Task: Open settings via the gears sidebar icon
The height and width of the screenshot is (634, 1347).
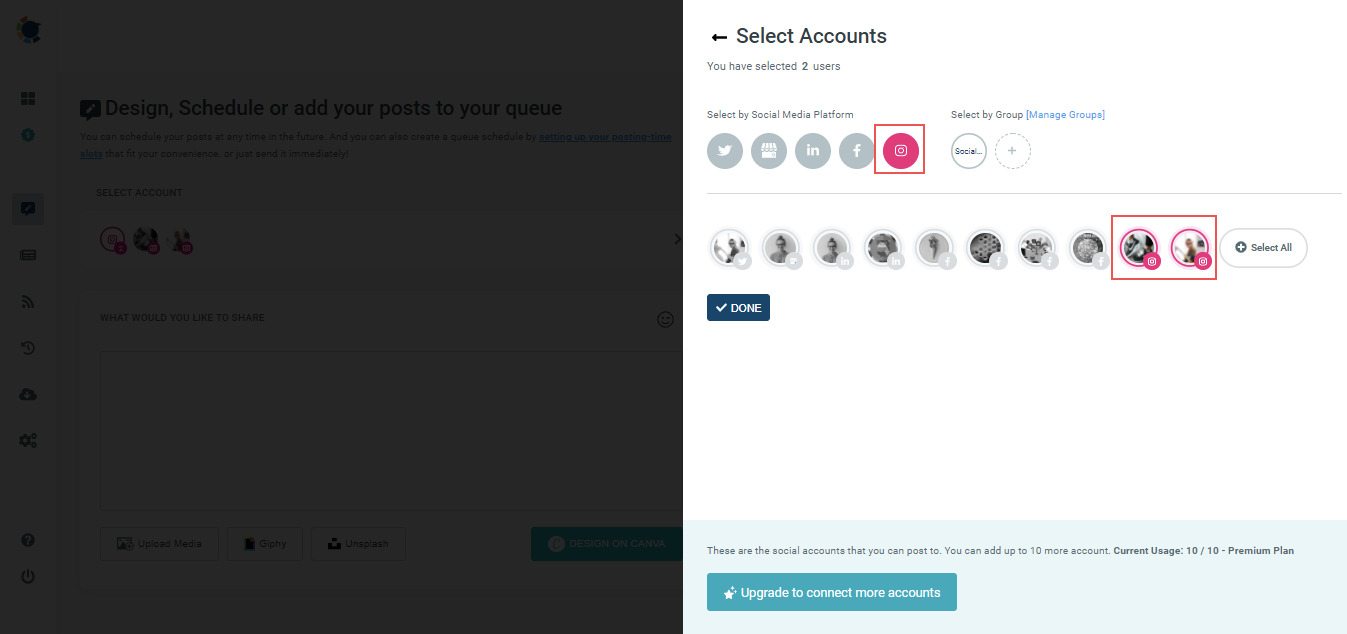Action: click(27, 440)
